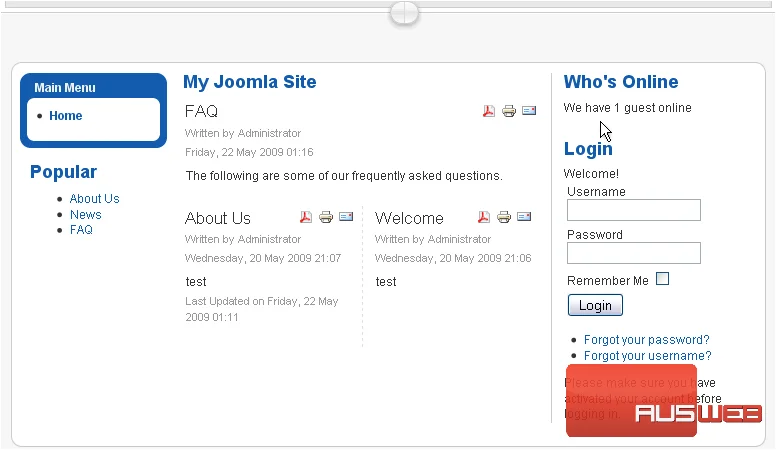
Task: Click the 'Wednesday, 20 May 2009 21:06' date
Action: [x=453, y=258]
